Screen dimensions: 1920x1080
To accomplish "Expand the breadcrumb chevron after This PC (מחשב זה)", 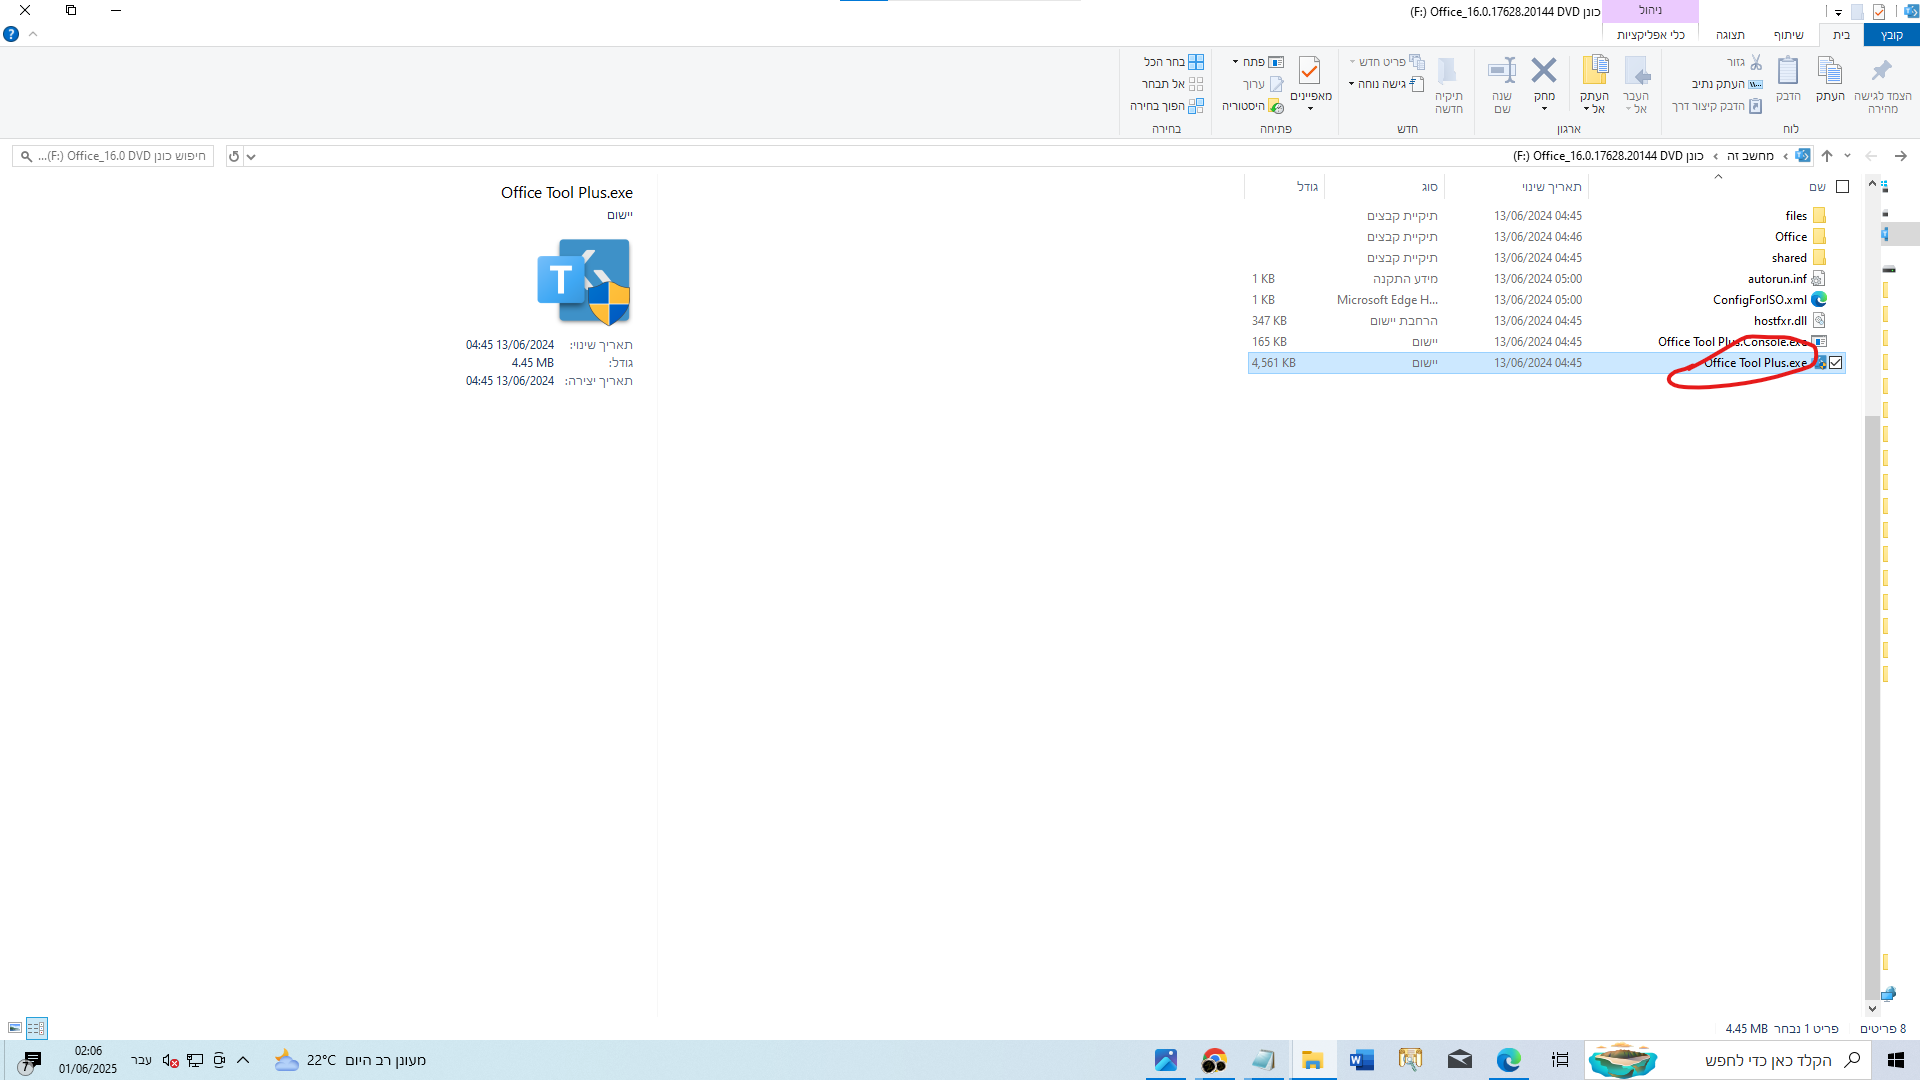I will tap(1715, 156).
